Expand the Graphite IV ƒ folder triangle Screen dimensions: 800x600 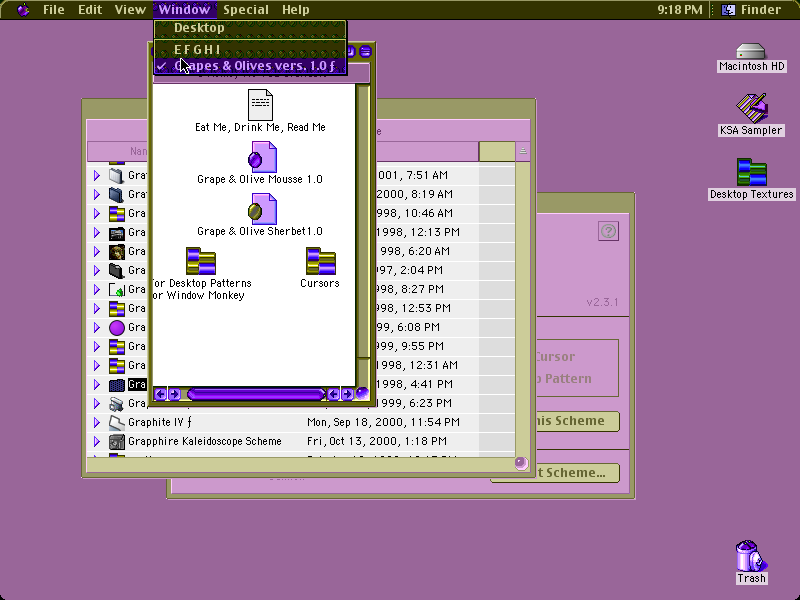[x=97, y=422]
